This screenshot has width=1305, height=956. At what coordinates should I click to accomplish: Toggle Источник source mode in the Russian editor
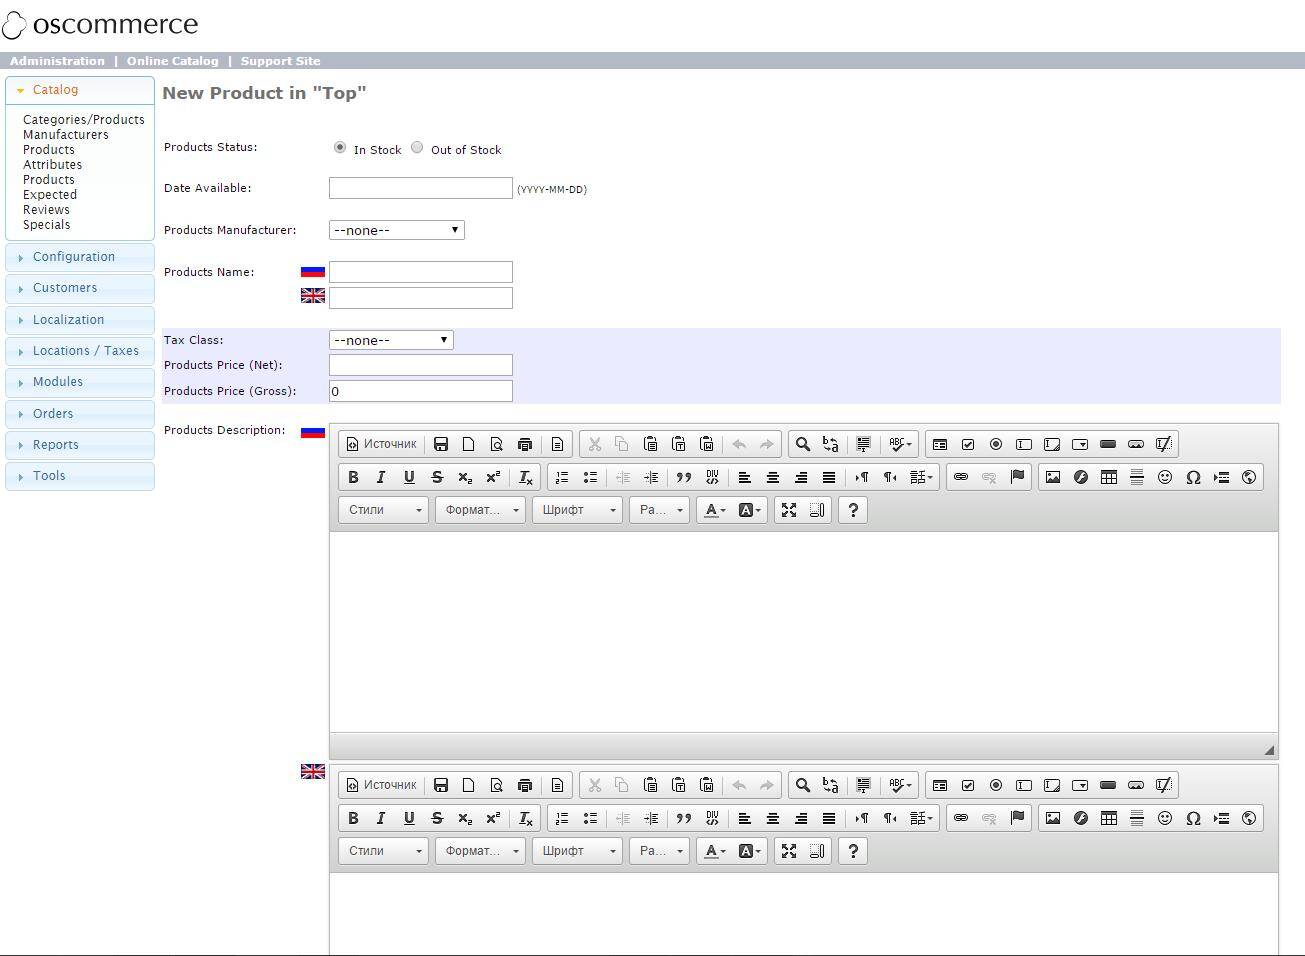point(381,444)
